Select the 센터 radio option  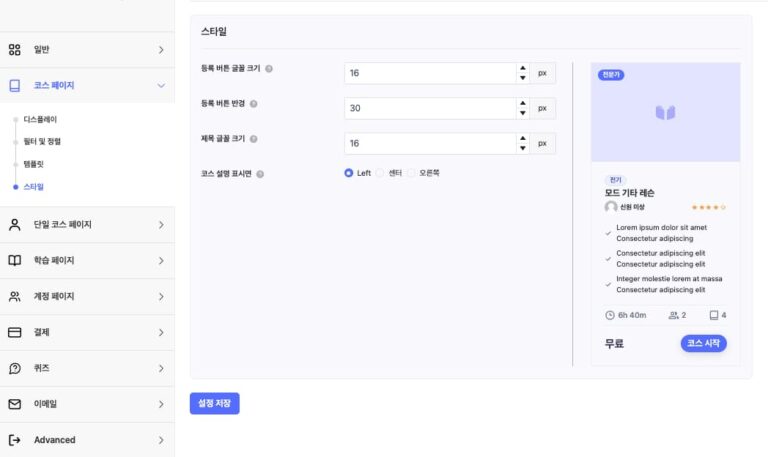tap(380, 173)
